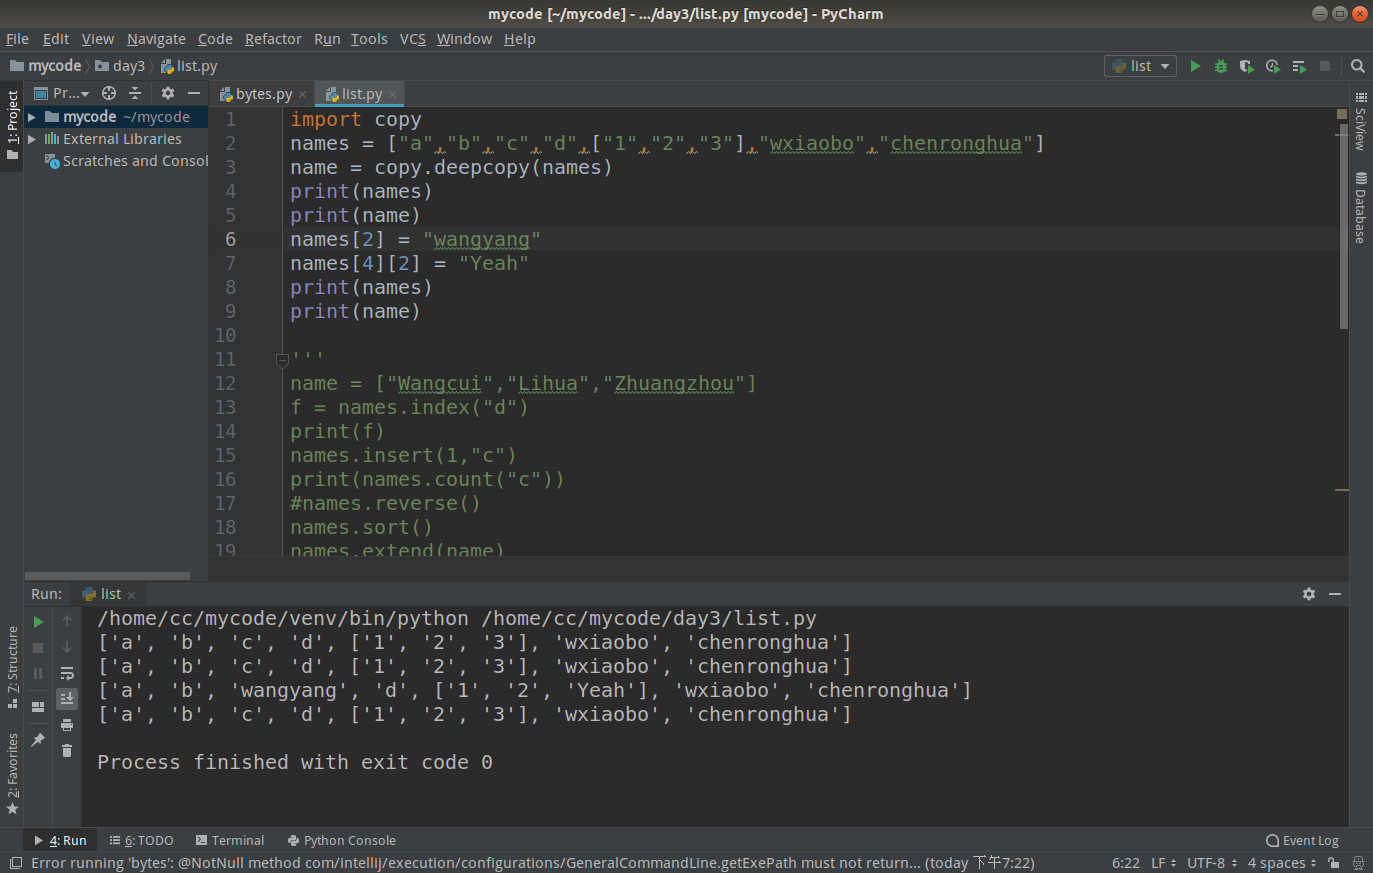Expand the mycode project folder
1373x873 pixels.
point(32,117)
